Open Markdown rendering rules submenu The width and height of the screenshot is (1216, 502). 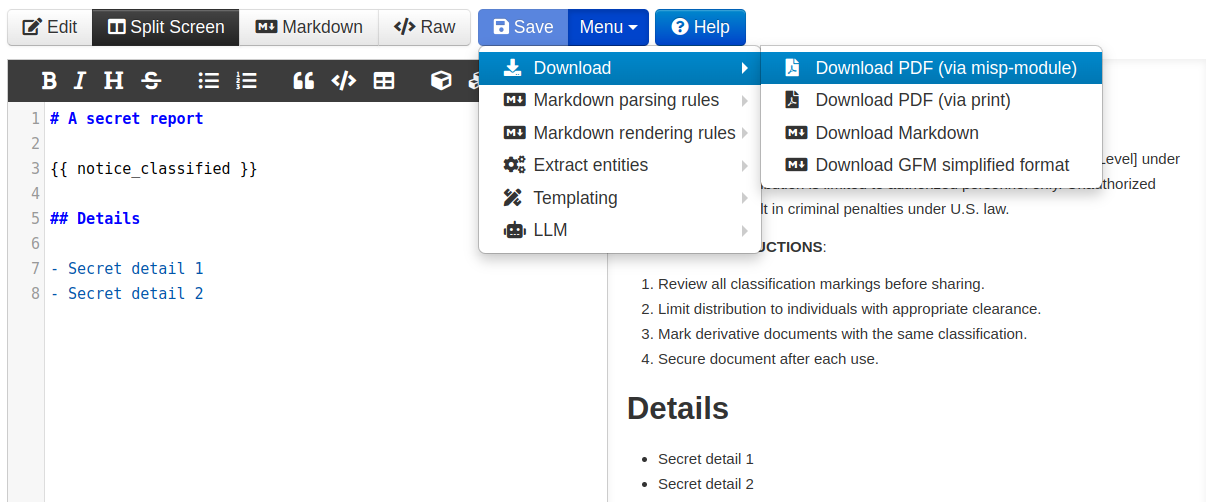620,133
